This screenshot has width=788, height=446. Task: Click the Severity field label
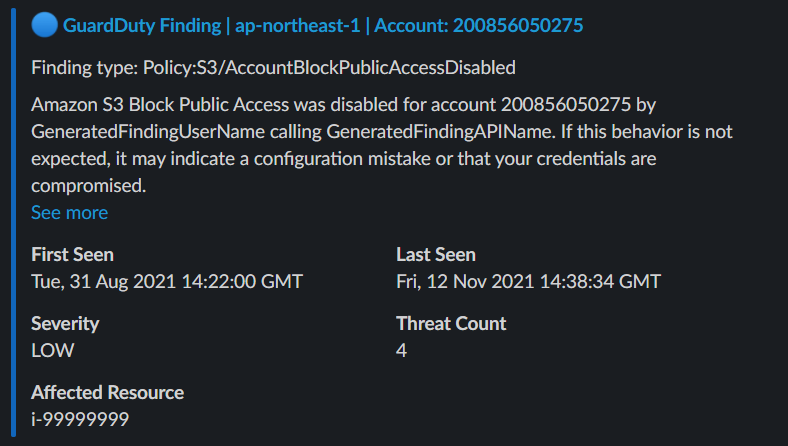click(x=65, y=323)
